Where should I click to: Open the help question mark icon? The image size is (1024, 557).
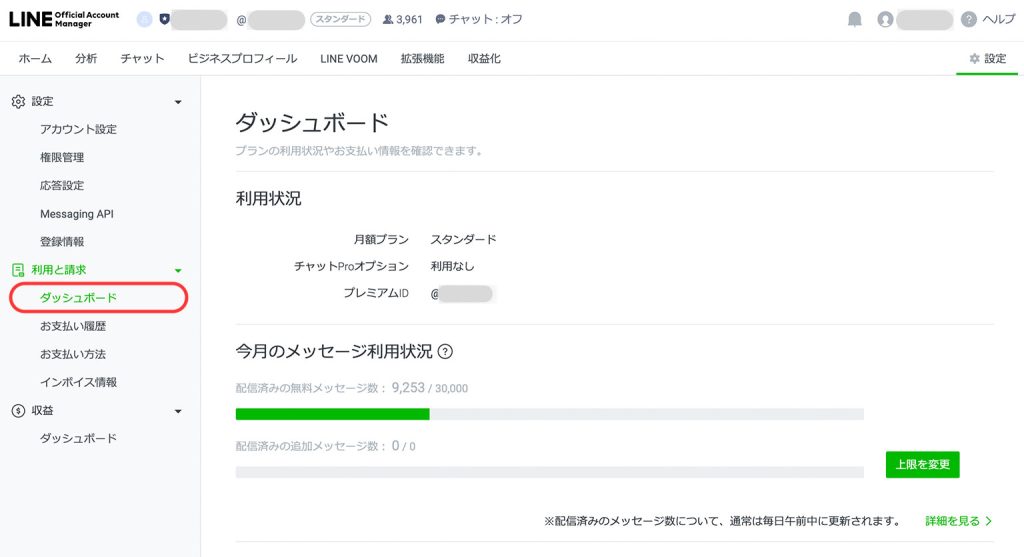pyautogui.click(x=968, y=19)
